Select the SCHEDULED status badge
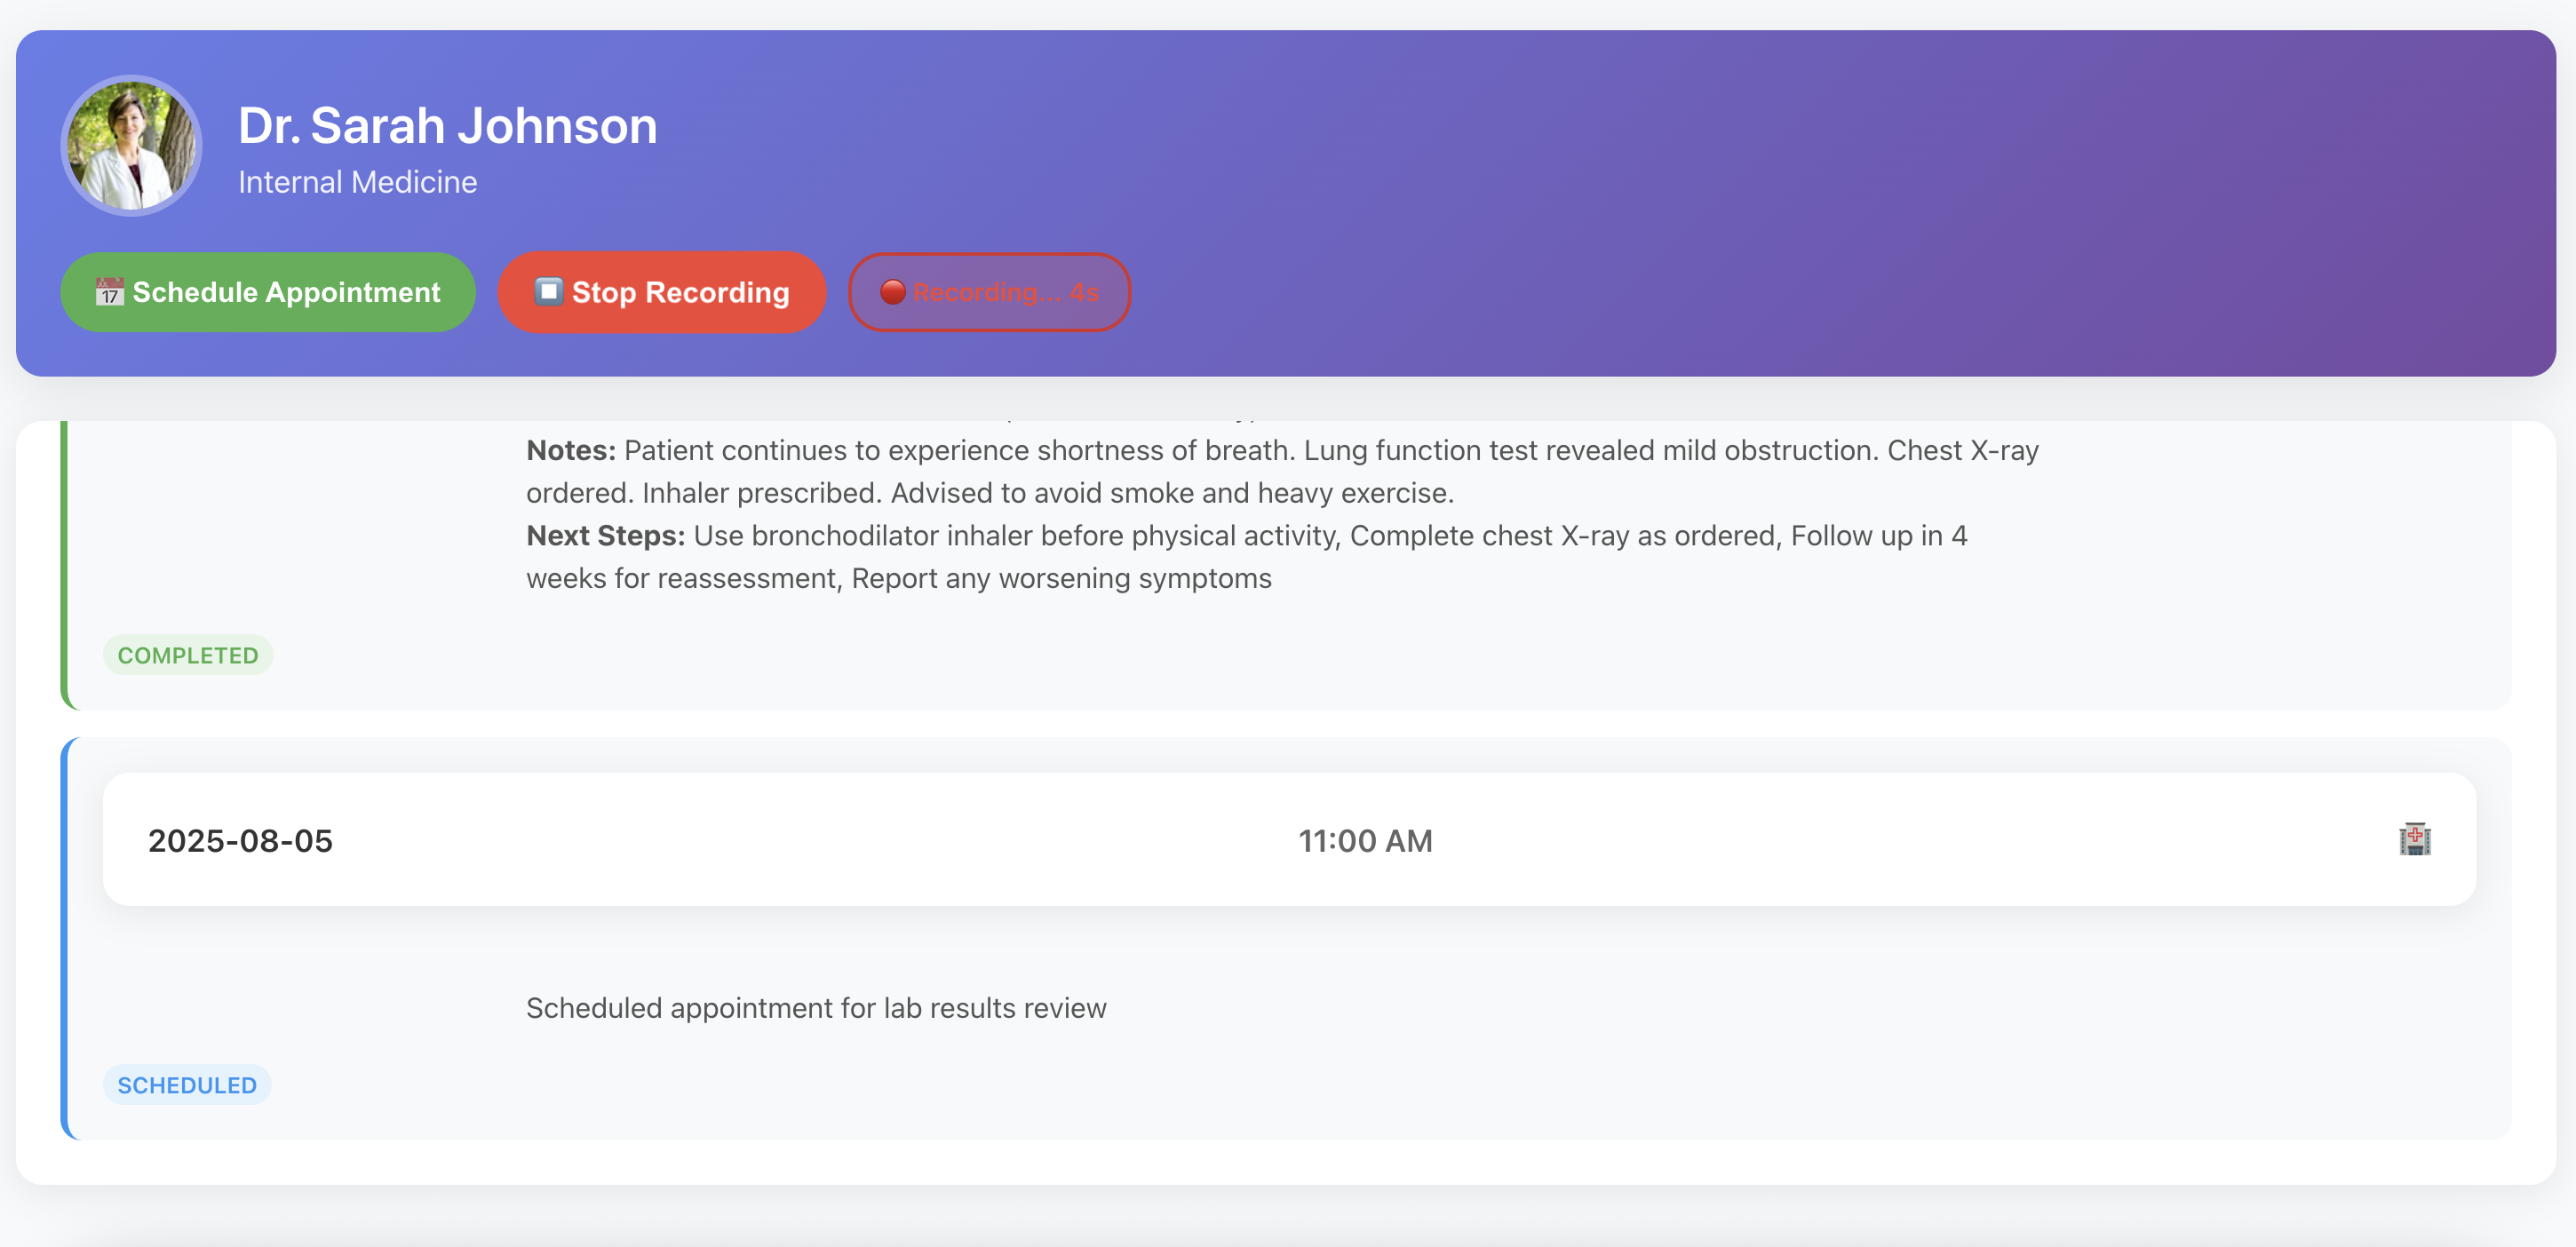Viewport: 2576px width, 1247px height. coord(187,1085)
